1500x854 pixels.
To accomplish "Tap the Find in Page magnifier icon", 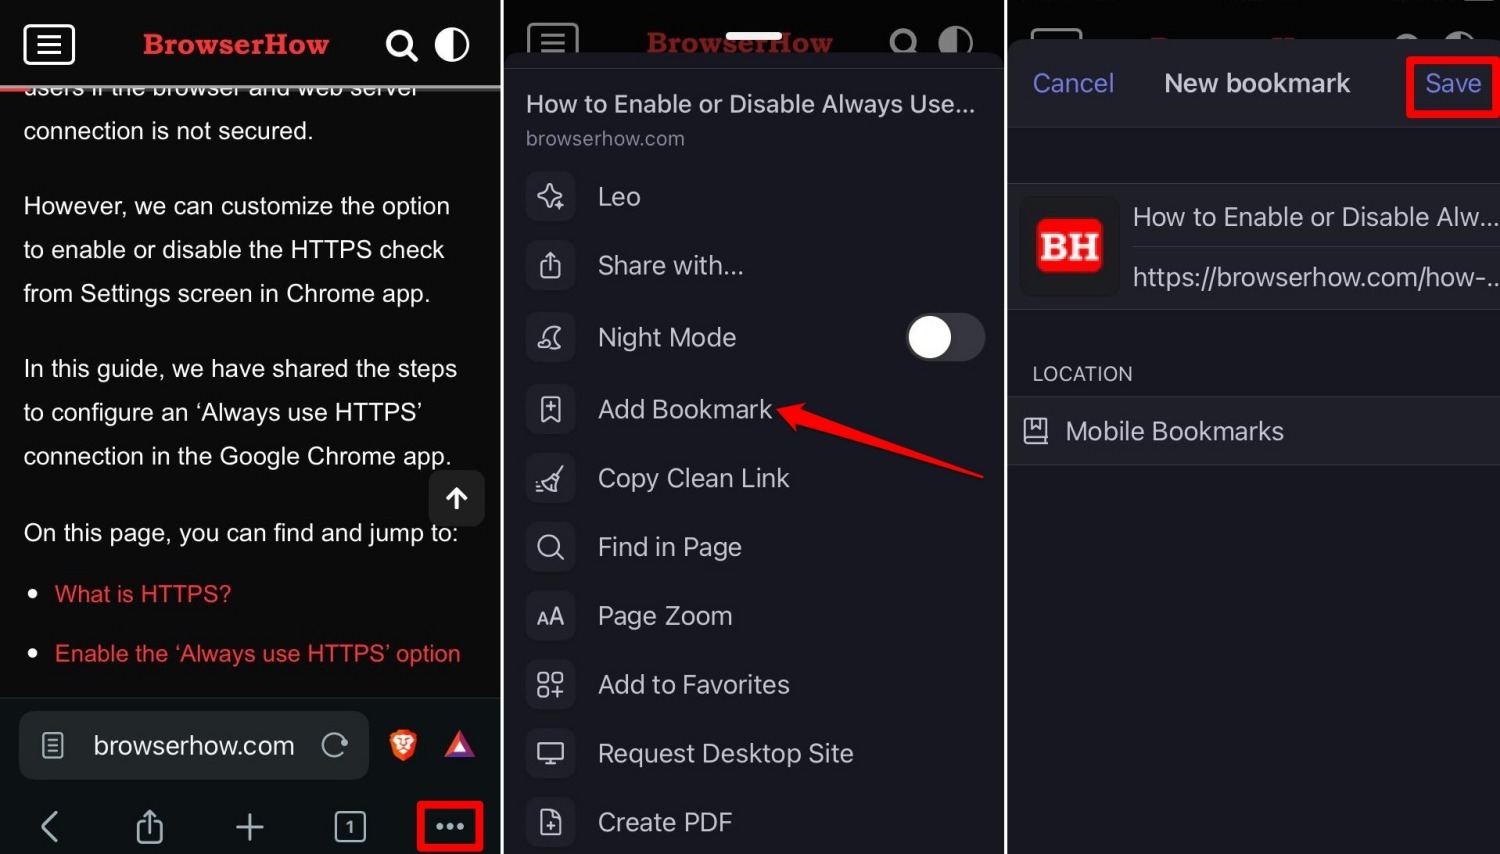I will [551, 548].
